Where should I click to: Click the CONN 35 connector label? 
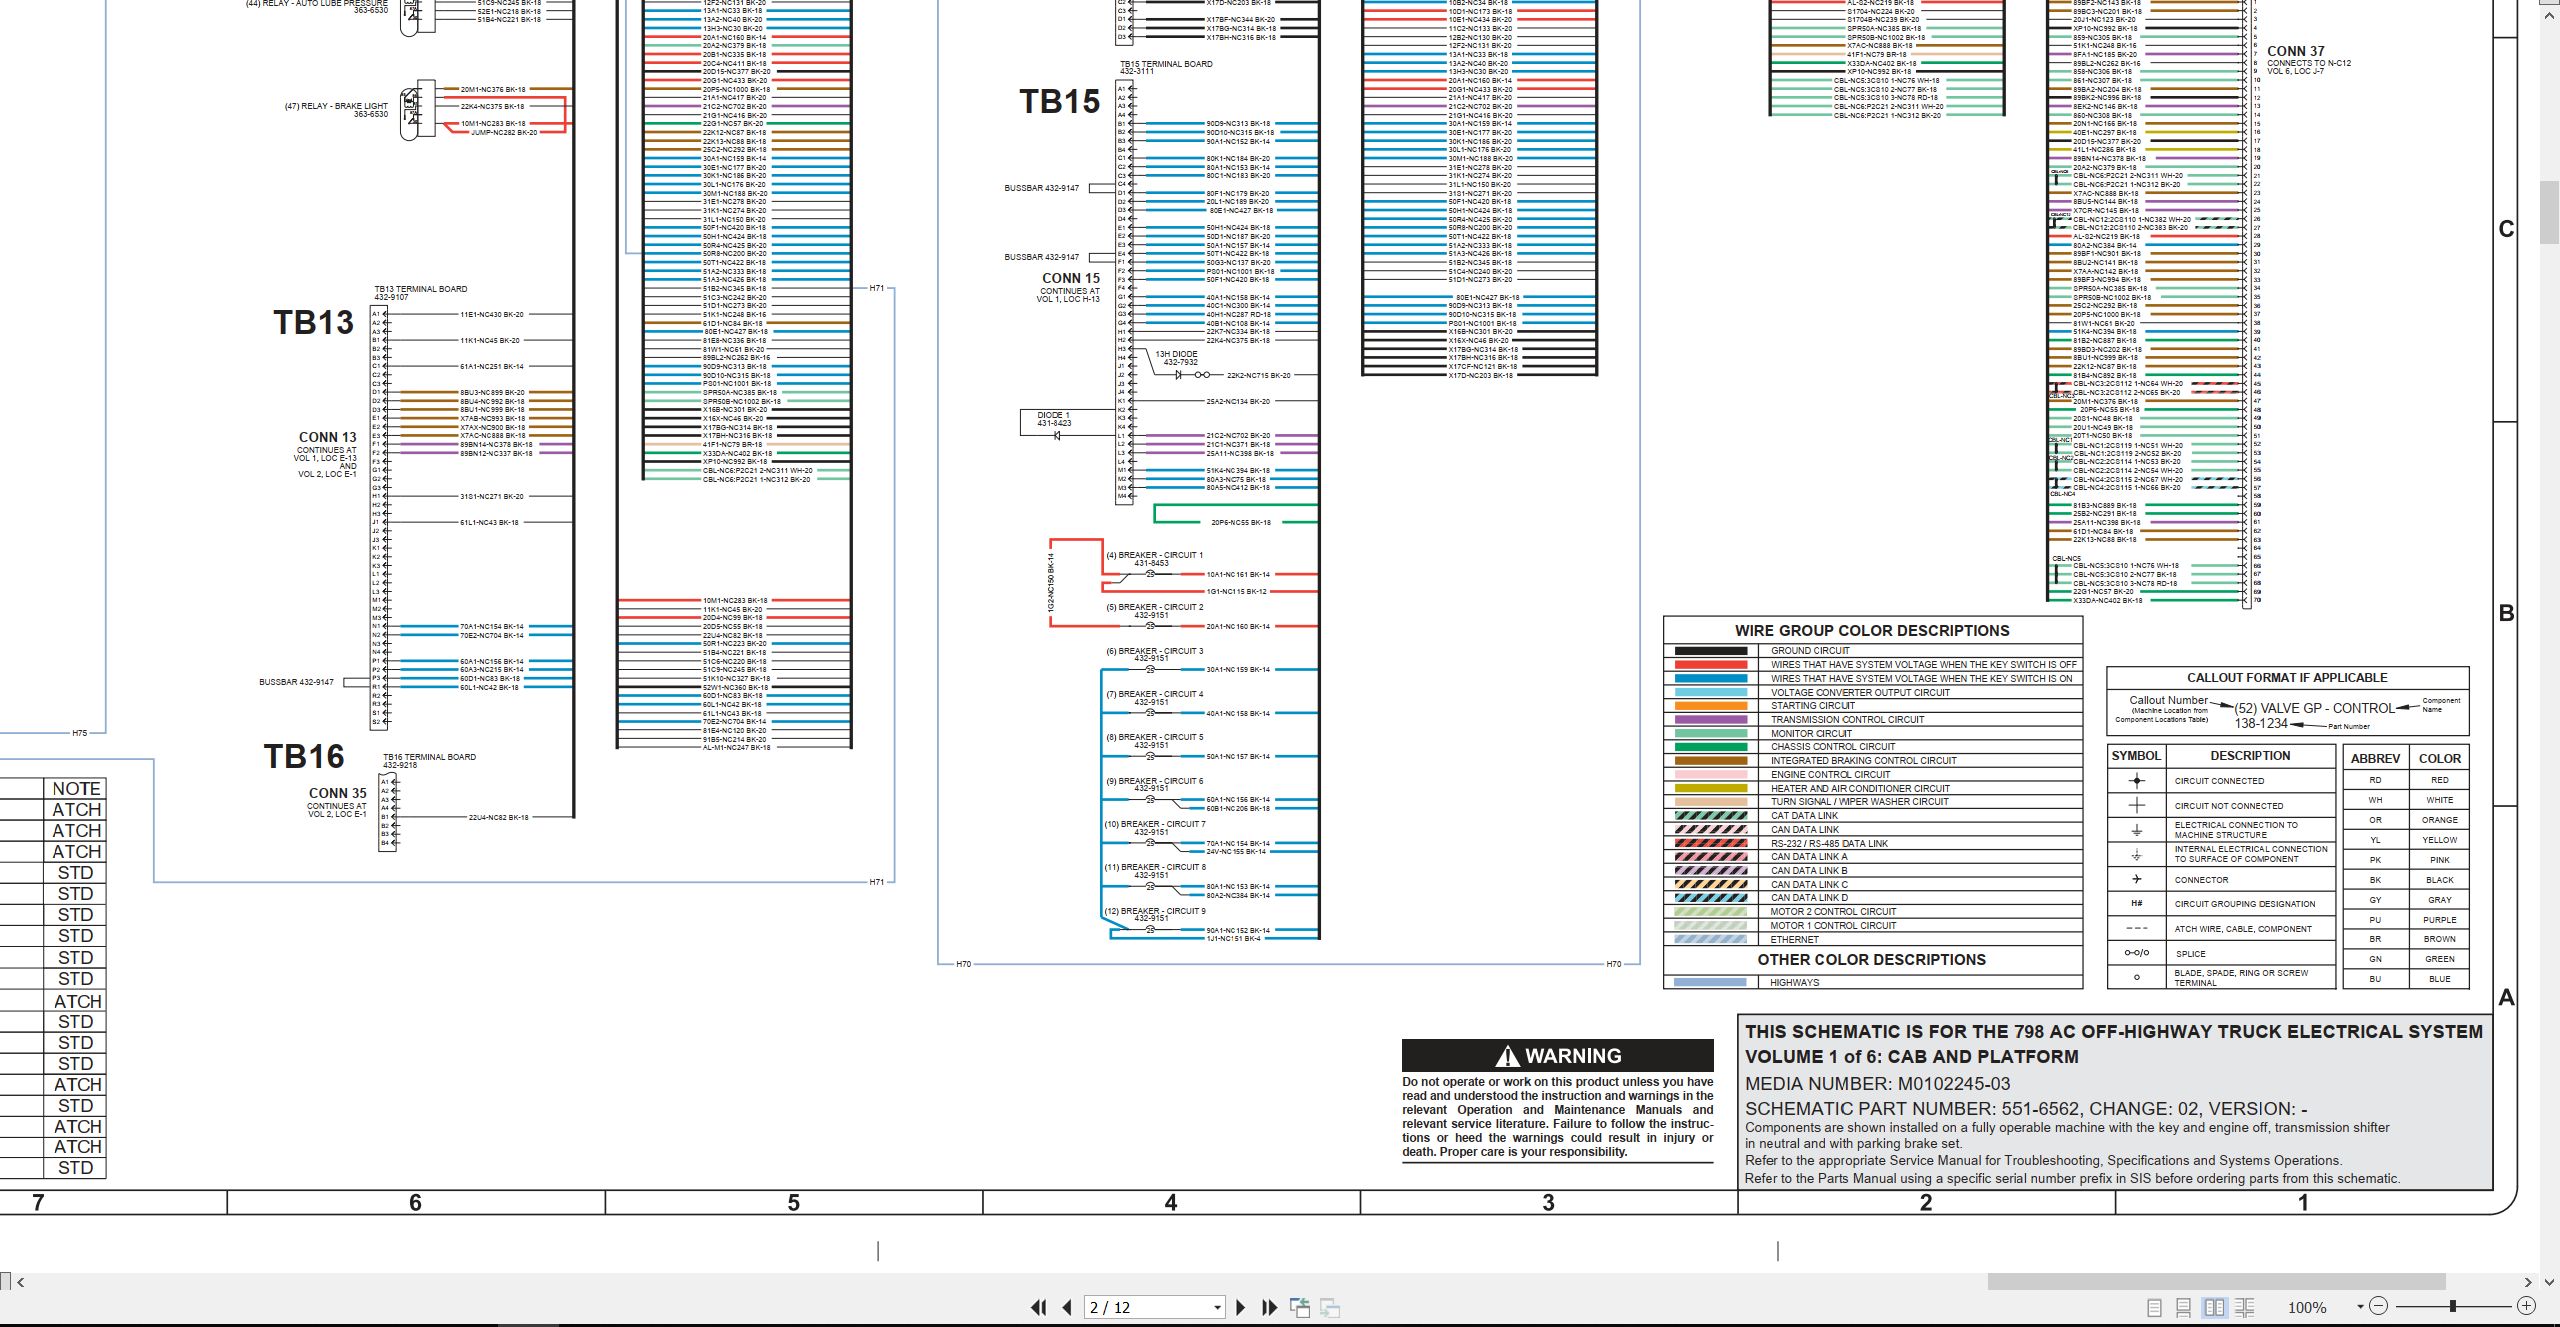pos(337,793)
